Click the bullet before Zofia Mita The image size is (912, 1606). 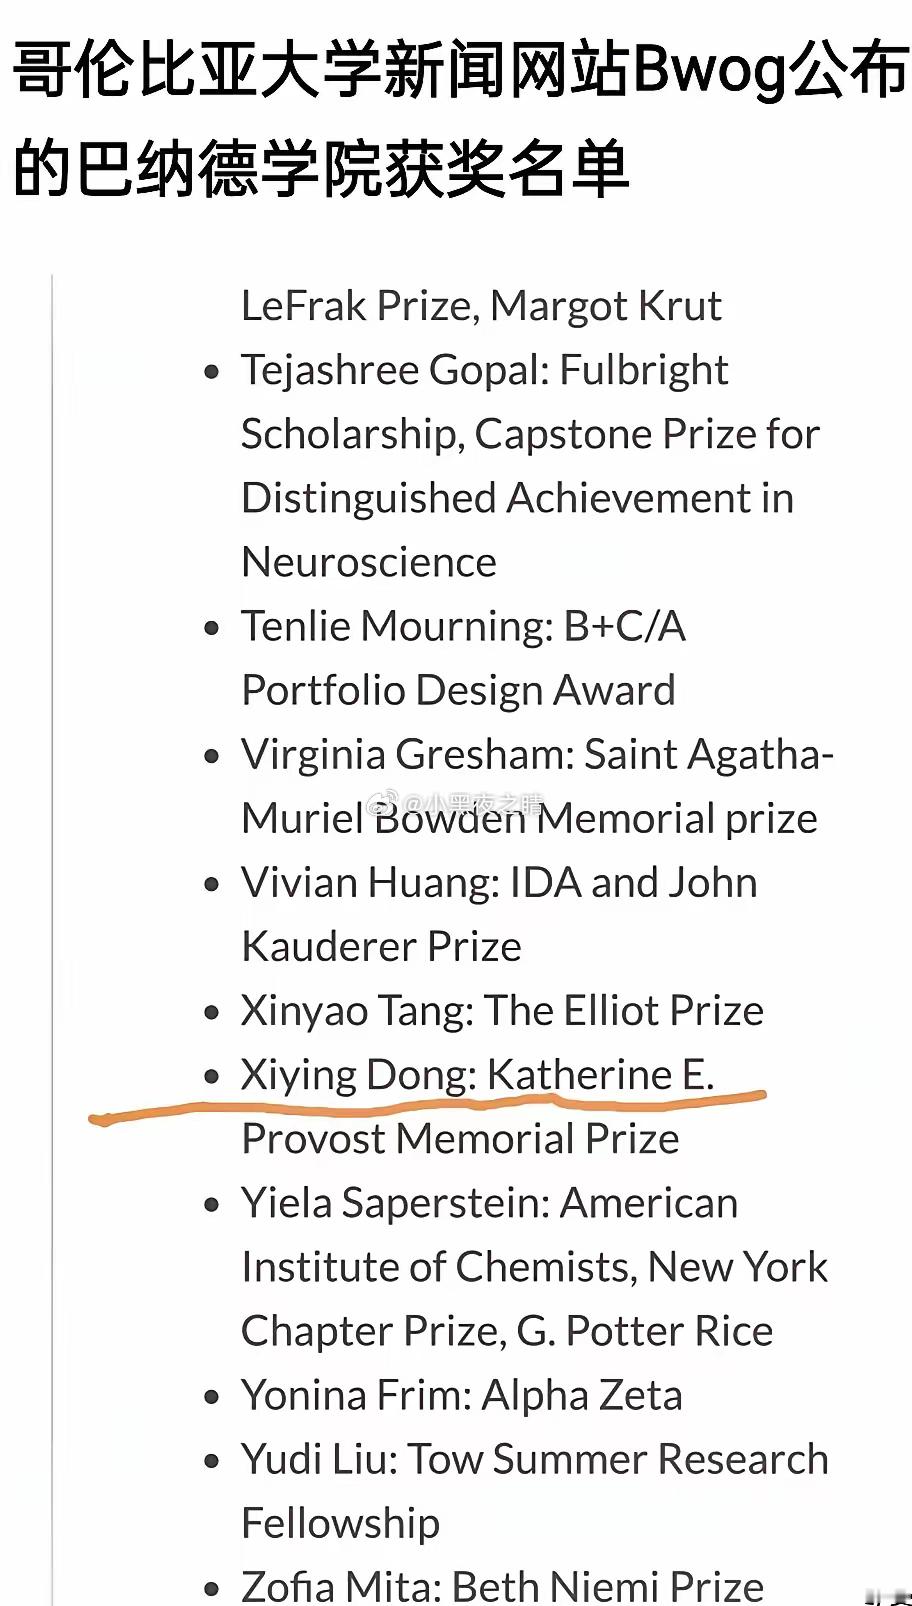pos(211,1589)
